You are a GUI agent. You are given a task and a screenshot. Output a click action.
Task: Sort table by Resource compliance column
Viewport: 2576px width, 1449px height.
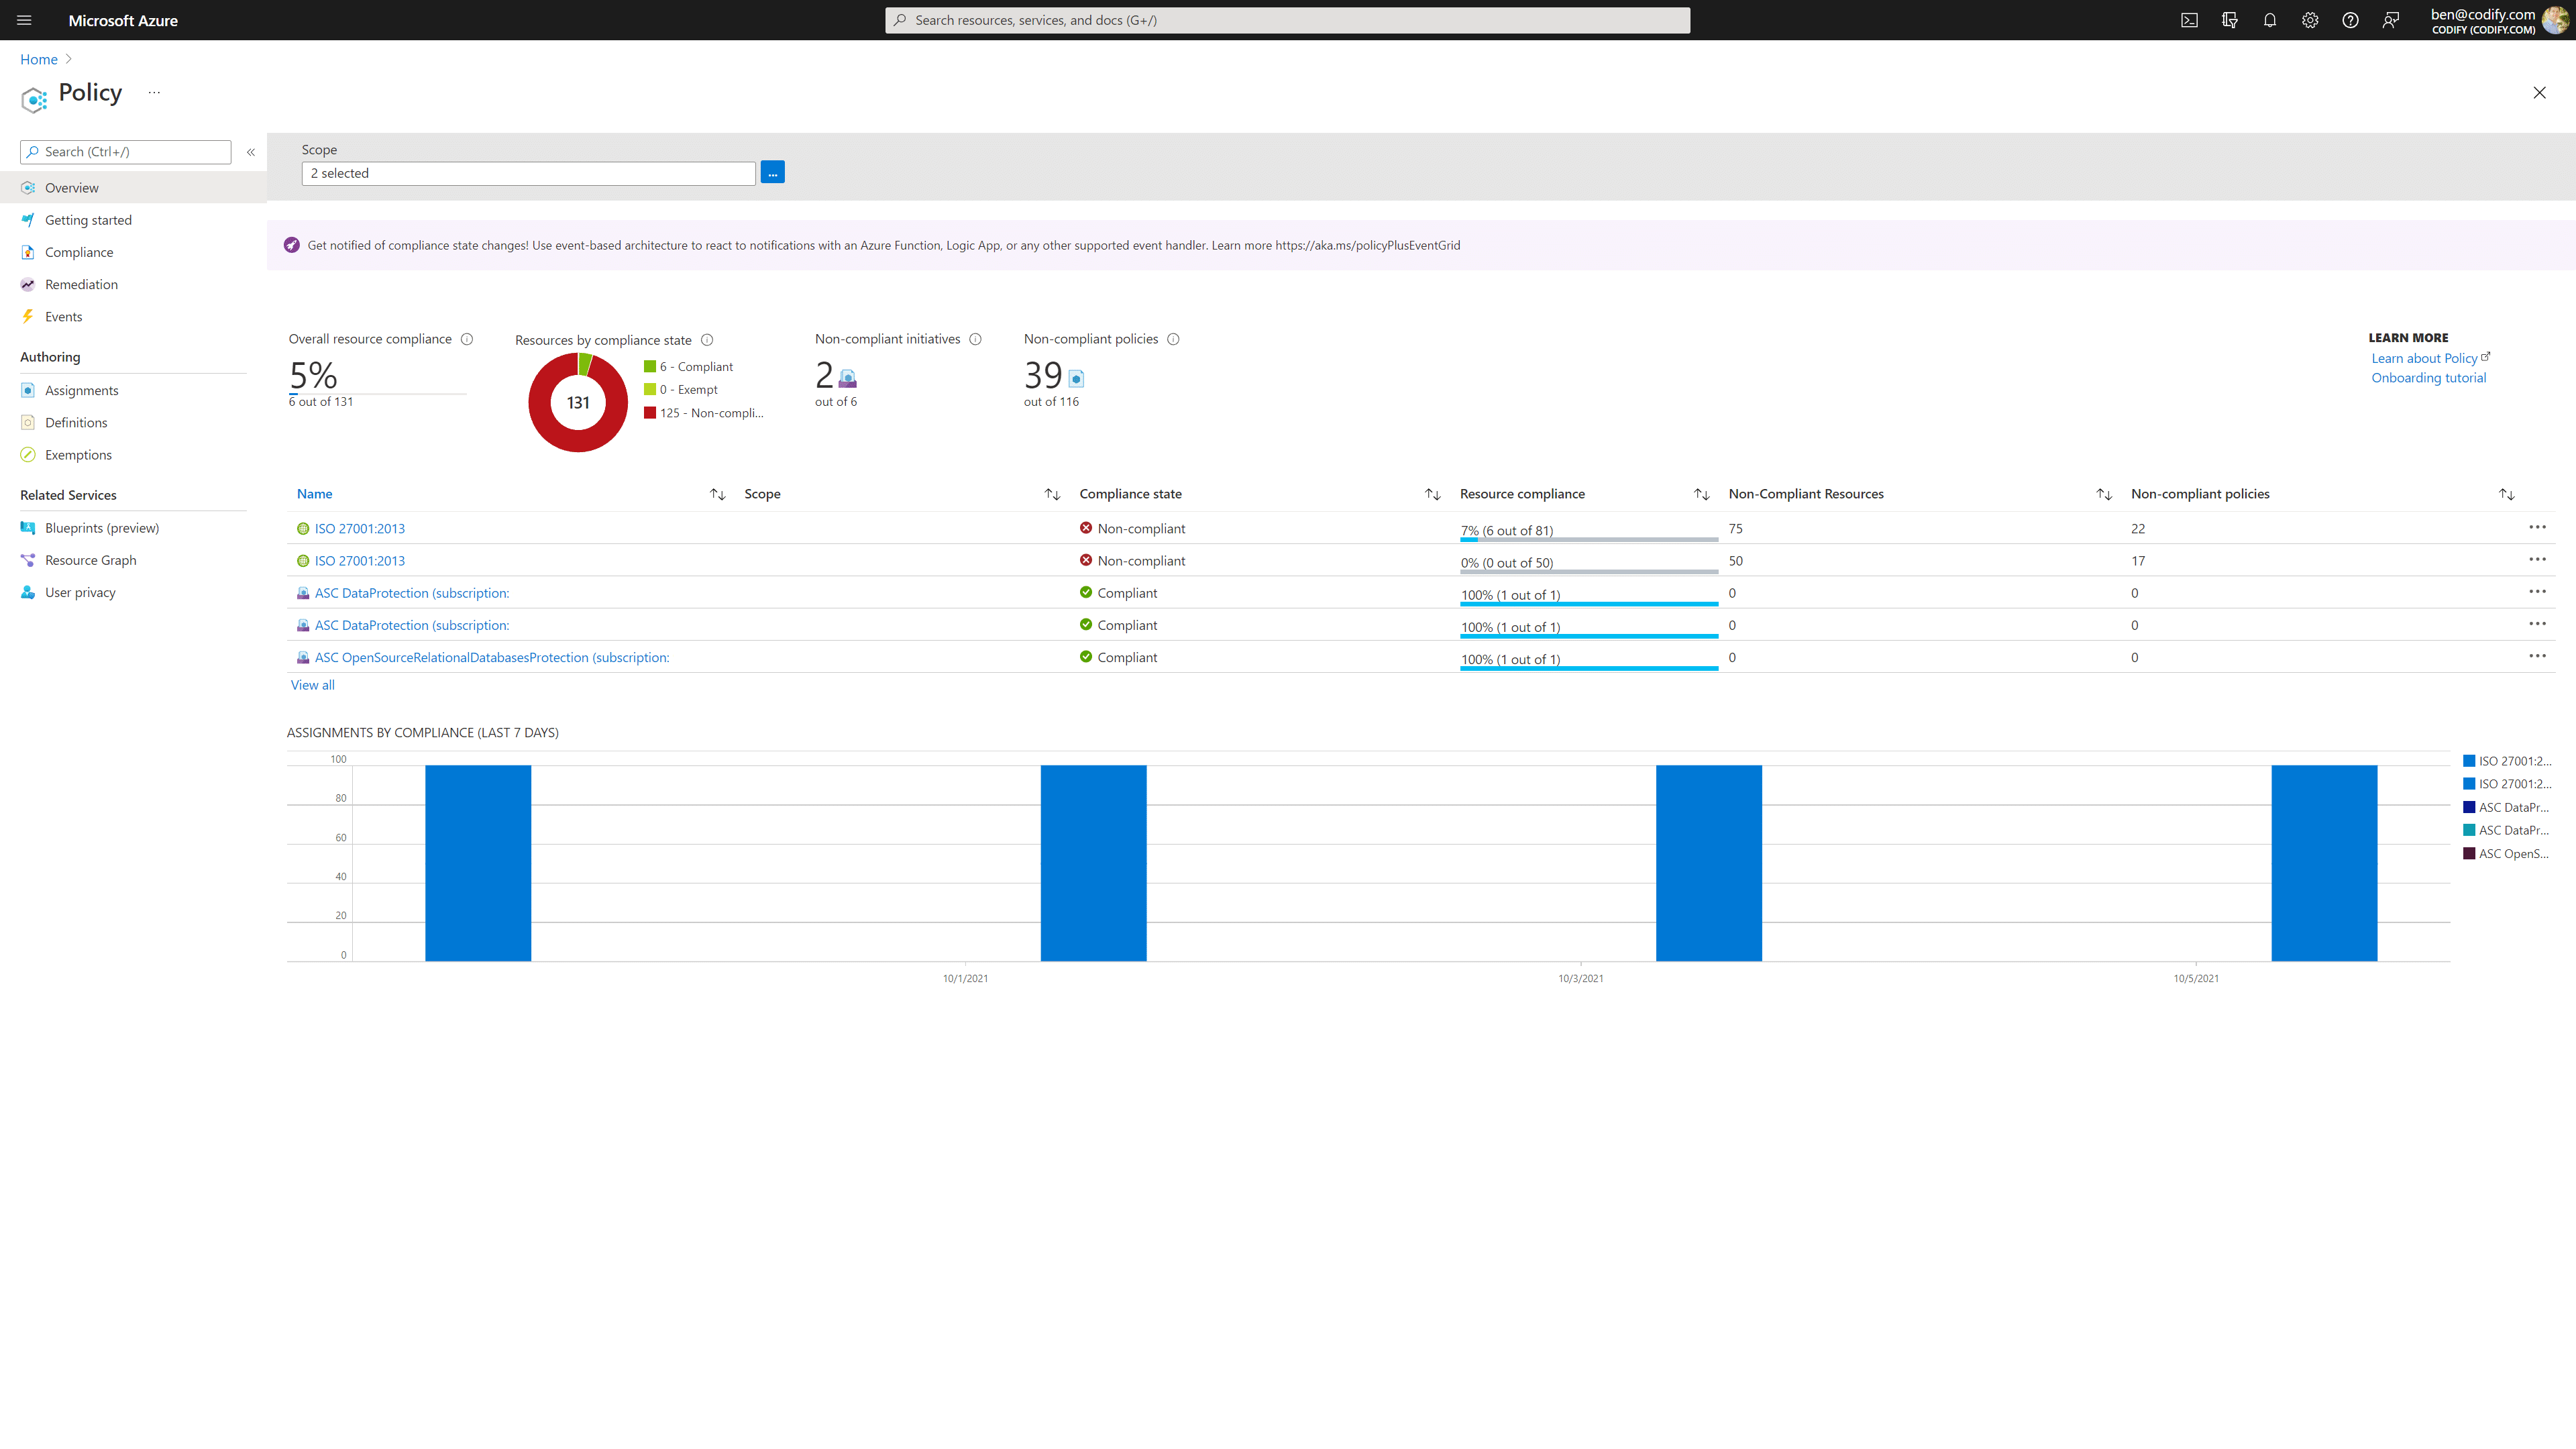(1701, 494)
